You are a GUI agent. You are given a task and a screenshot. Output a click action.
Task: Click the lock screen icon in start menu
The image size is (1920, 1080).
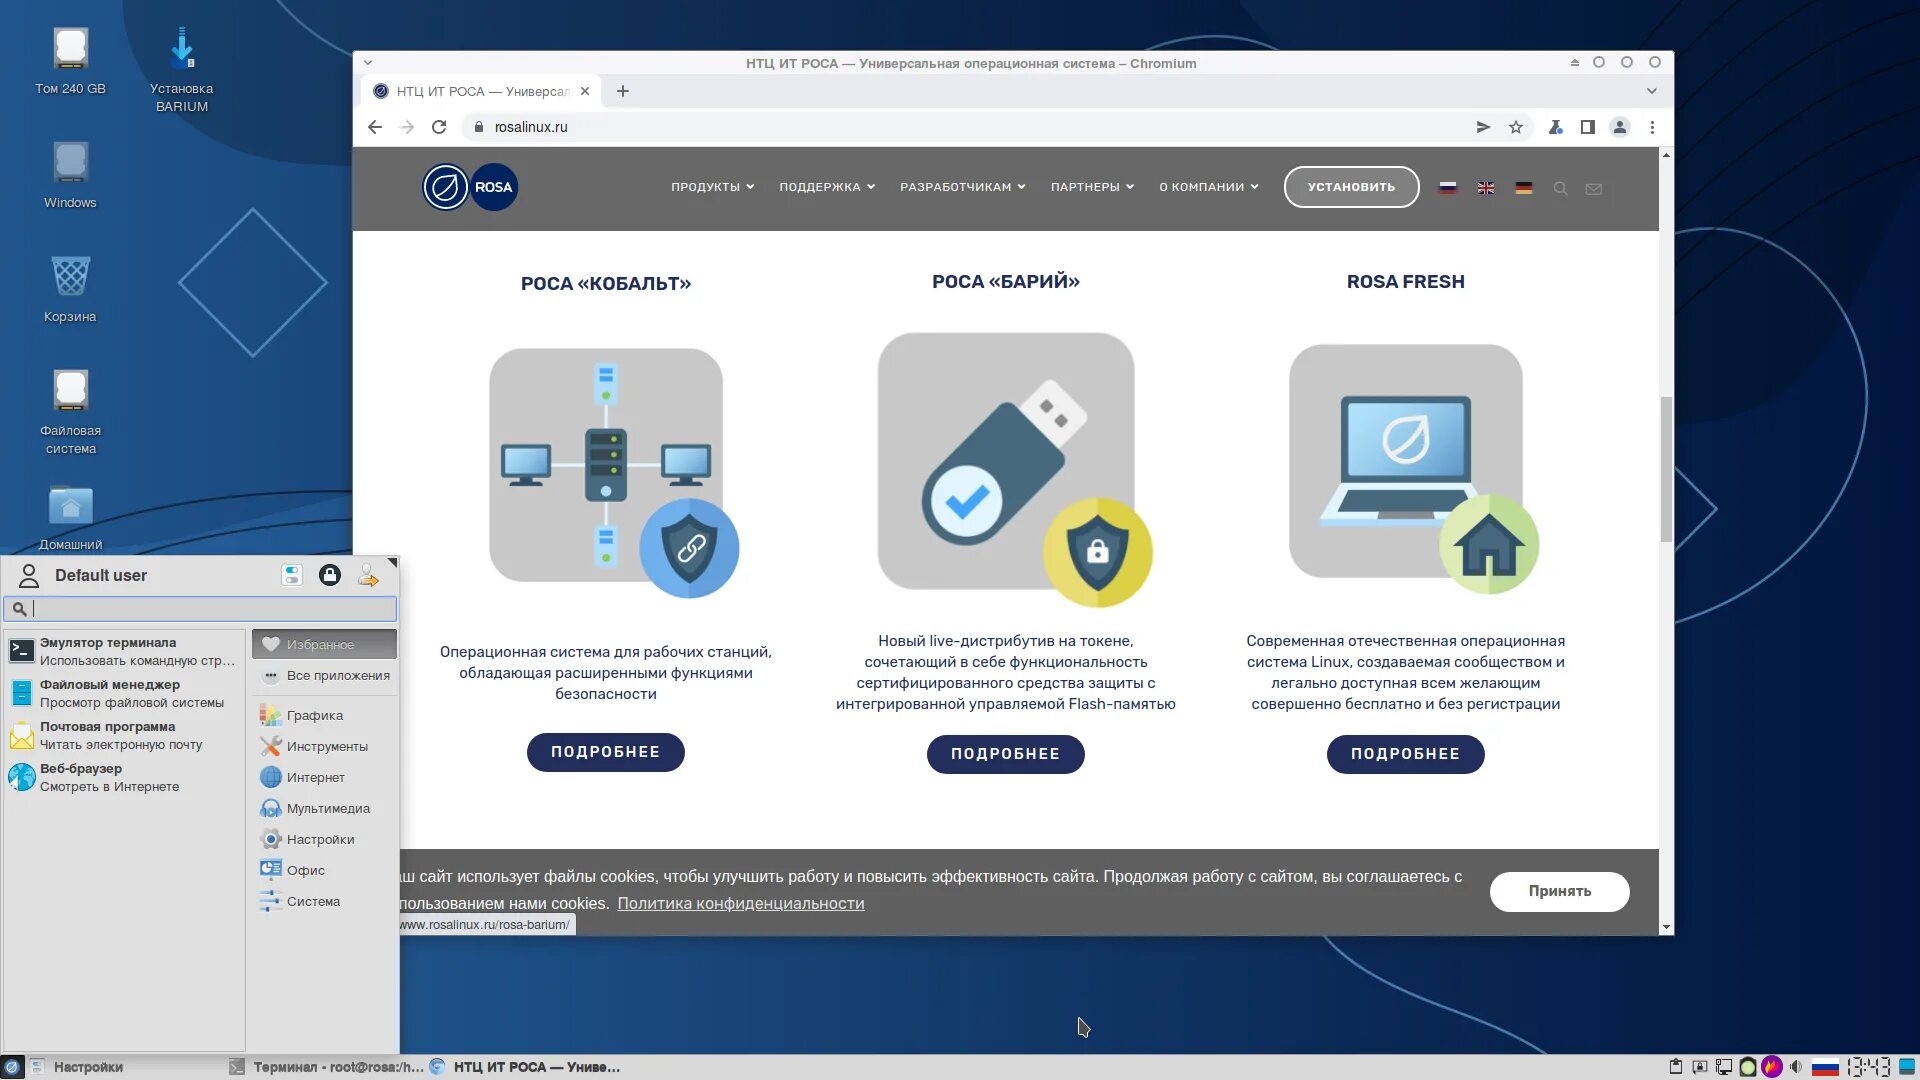pyautogui.click(x=330, y=575)
